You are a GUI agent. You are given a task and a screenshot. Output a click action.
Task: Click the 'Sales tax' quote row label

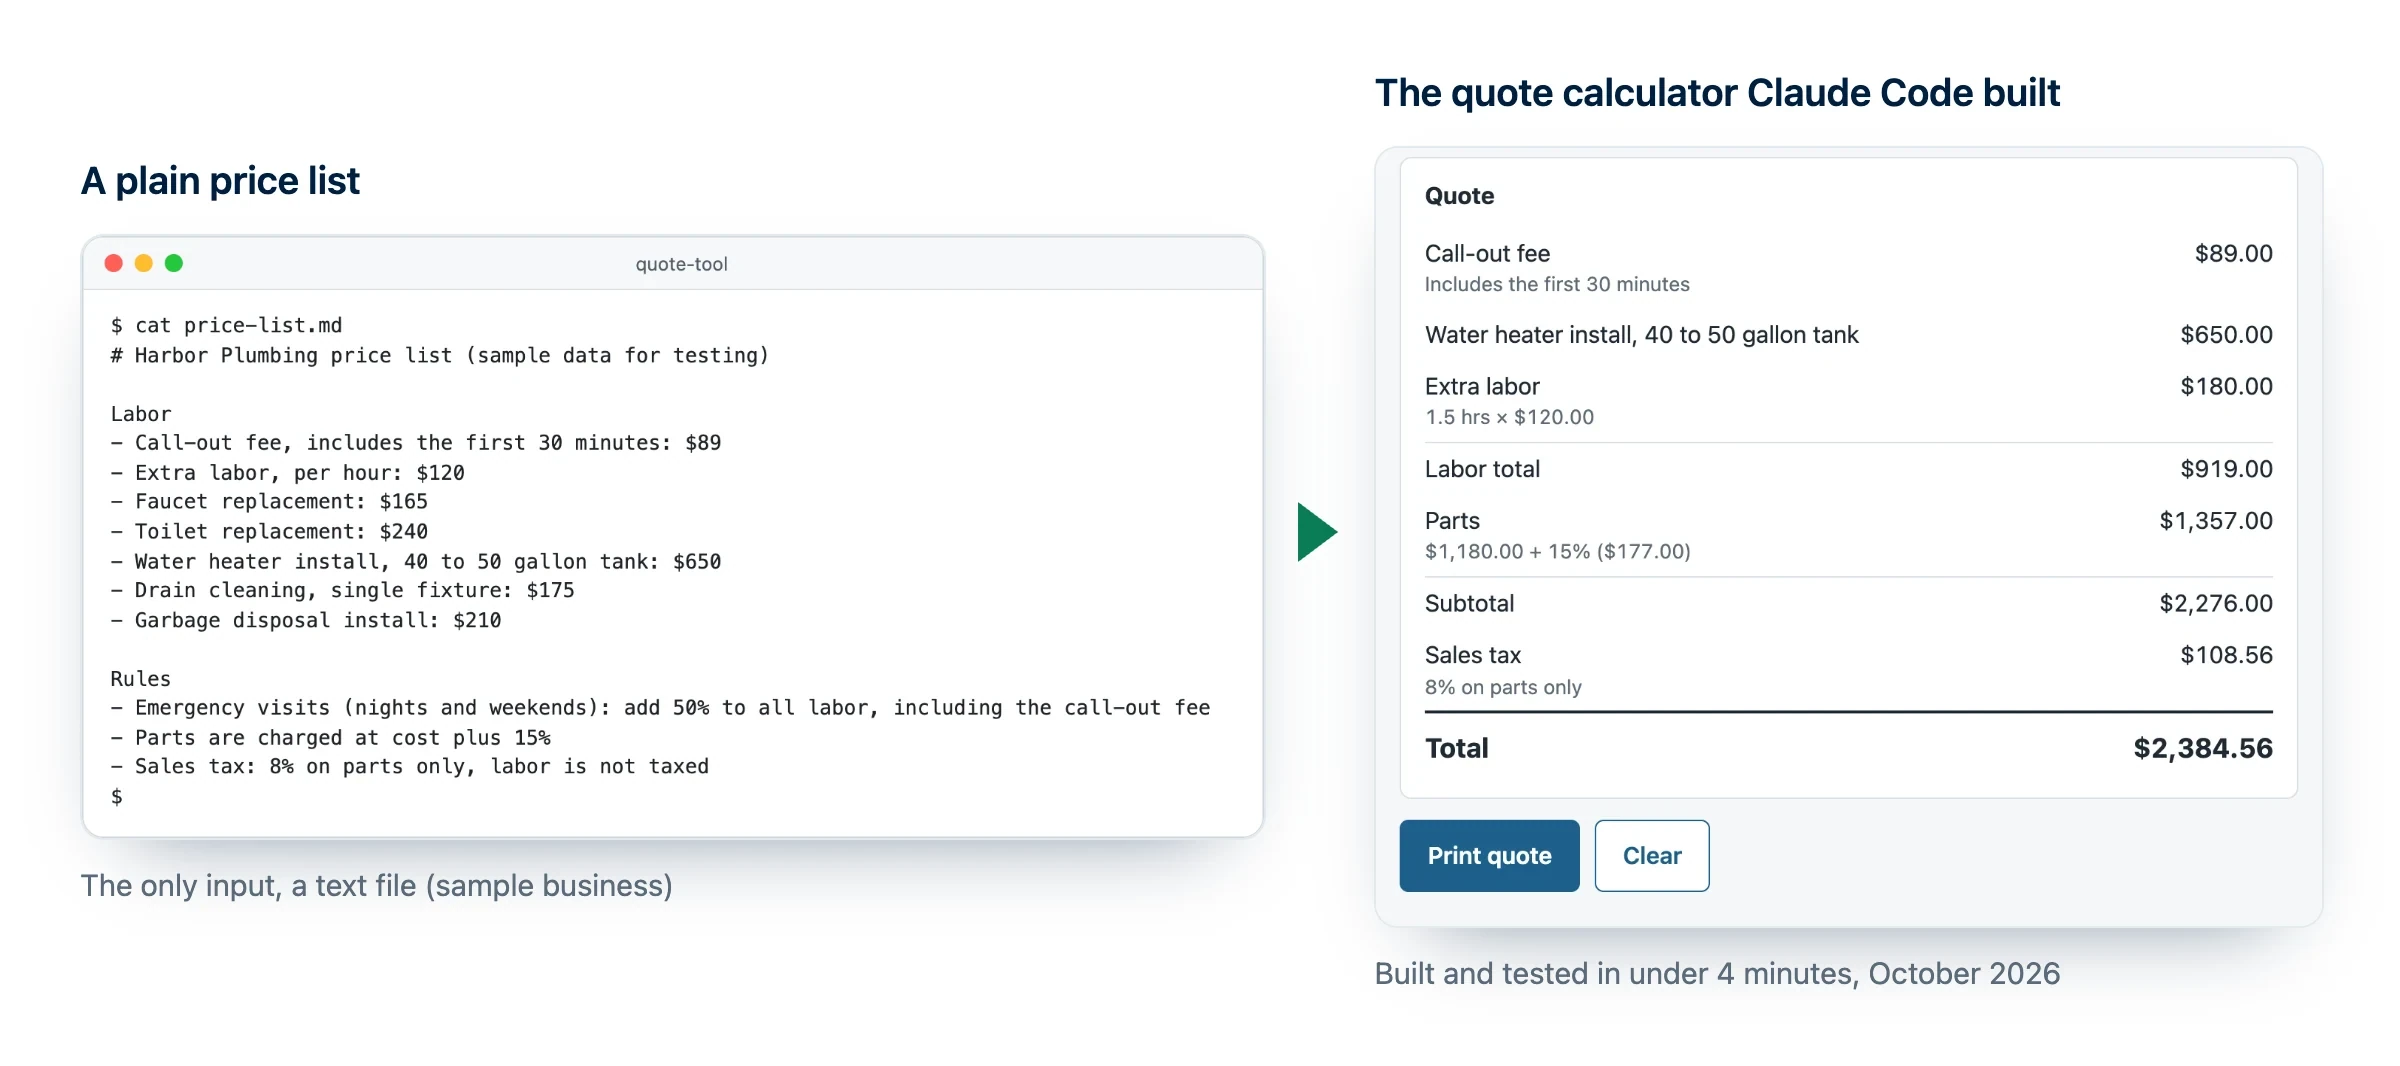[x=1472, y=656]
